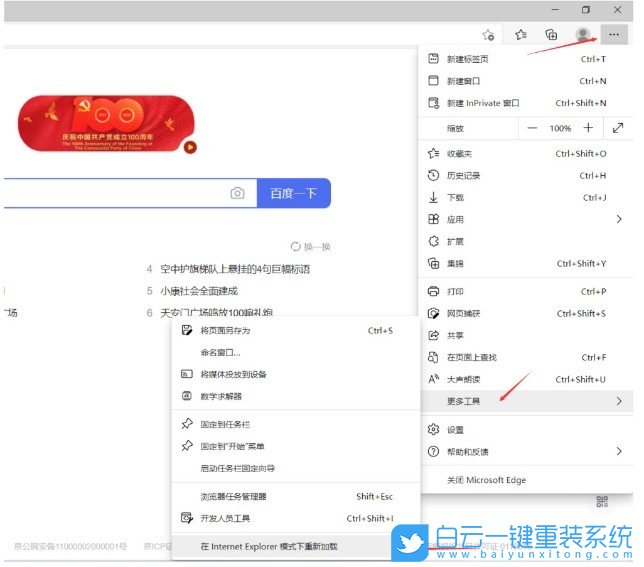Viewport: 644px width, 567px height.
Task: Click the 百度一下 search button
Action: [x=294, y=193]
